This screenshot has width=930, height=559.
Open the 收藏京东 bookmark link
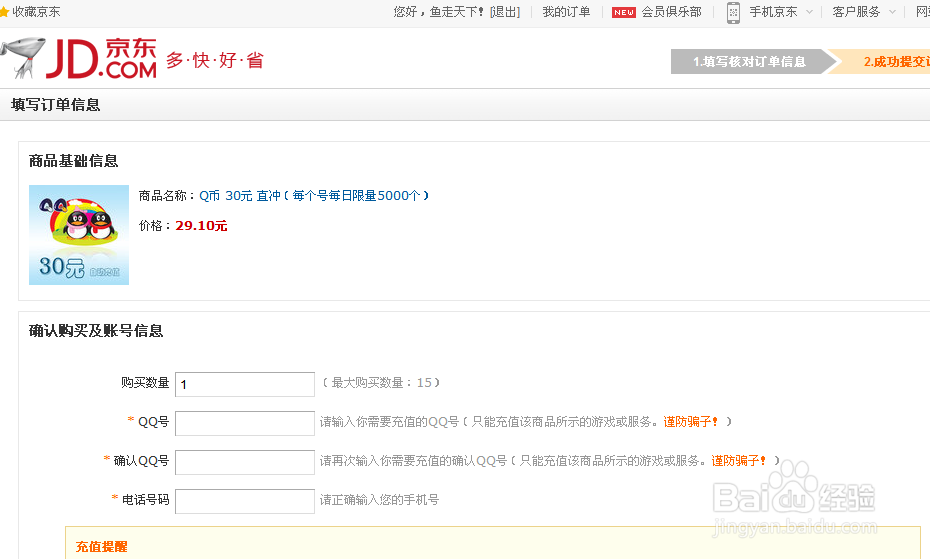coord(36,12)
